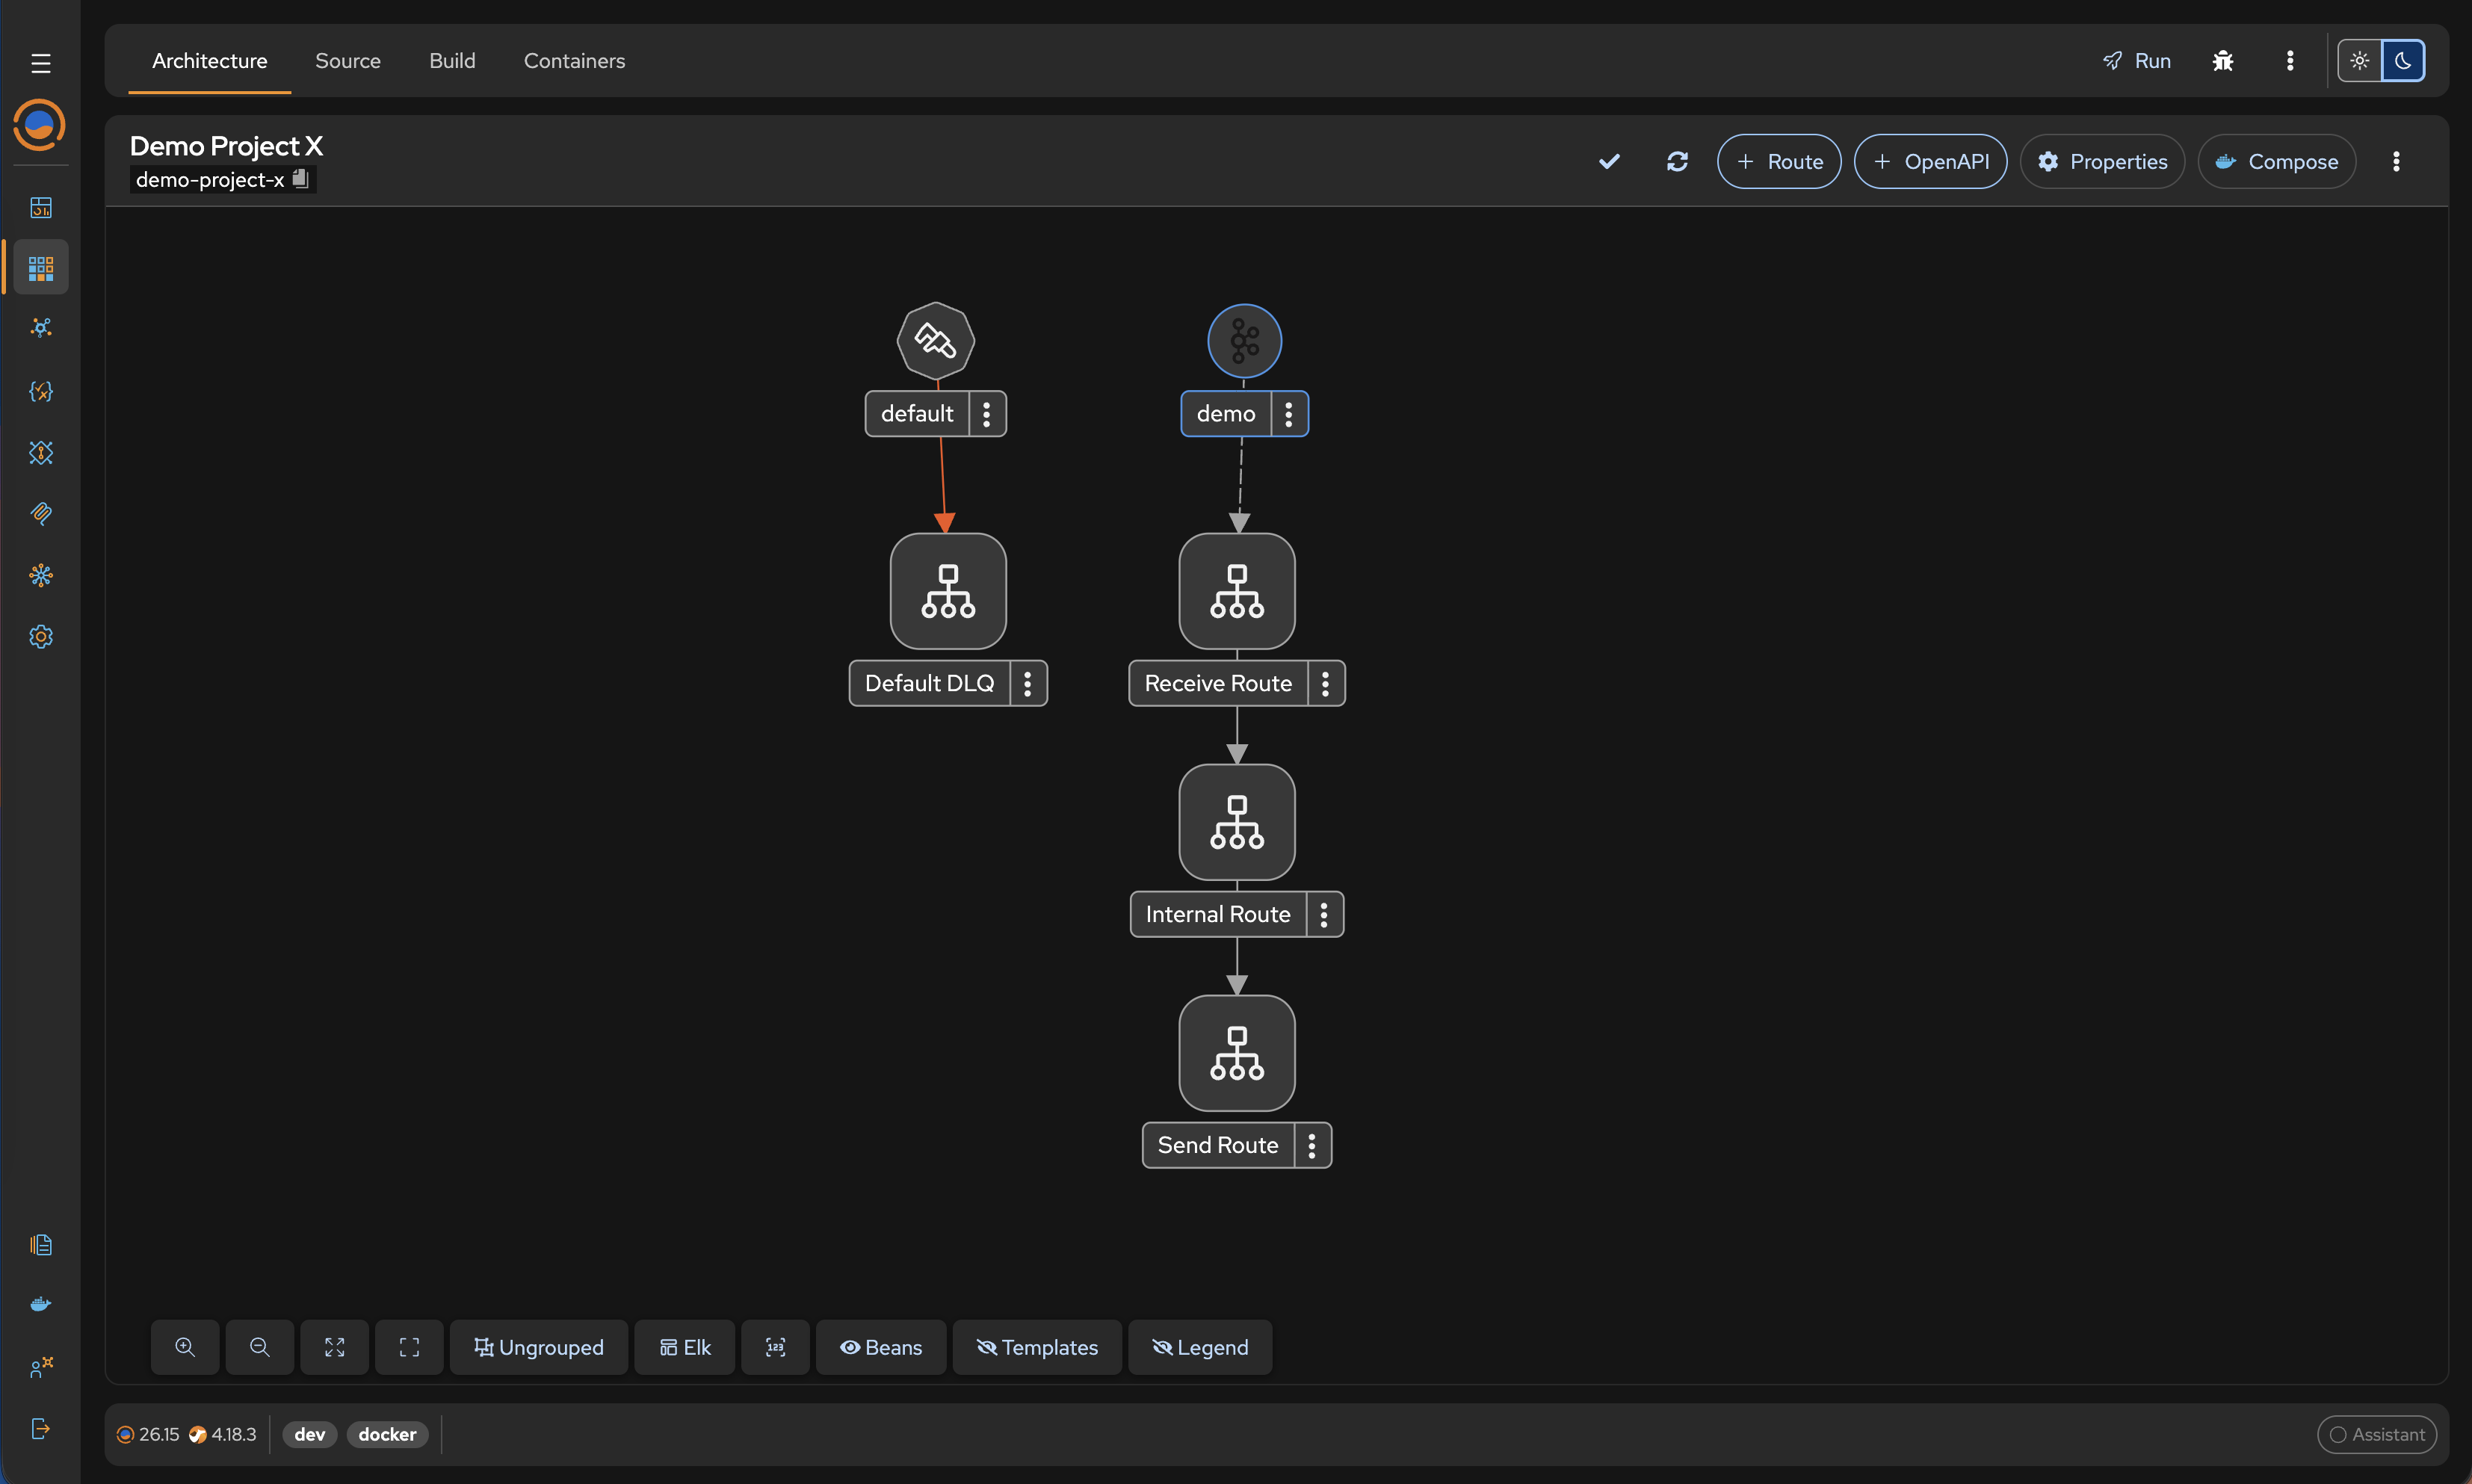Click the Compose button
This screenshot has width=2472, height=1484.
[2277, 161]
